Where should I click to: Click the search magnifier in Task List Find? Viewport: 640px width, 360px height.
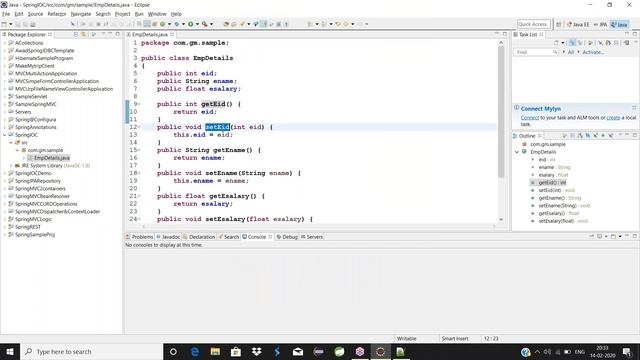pyautogui.click(x=555, y=52)
